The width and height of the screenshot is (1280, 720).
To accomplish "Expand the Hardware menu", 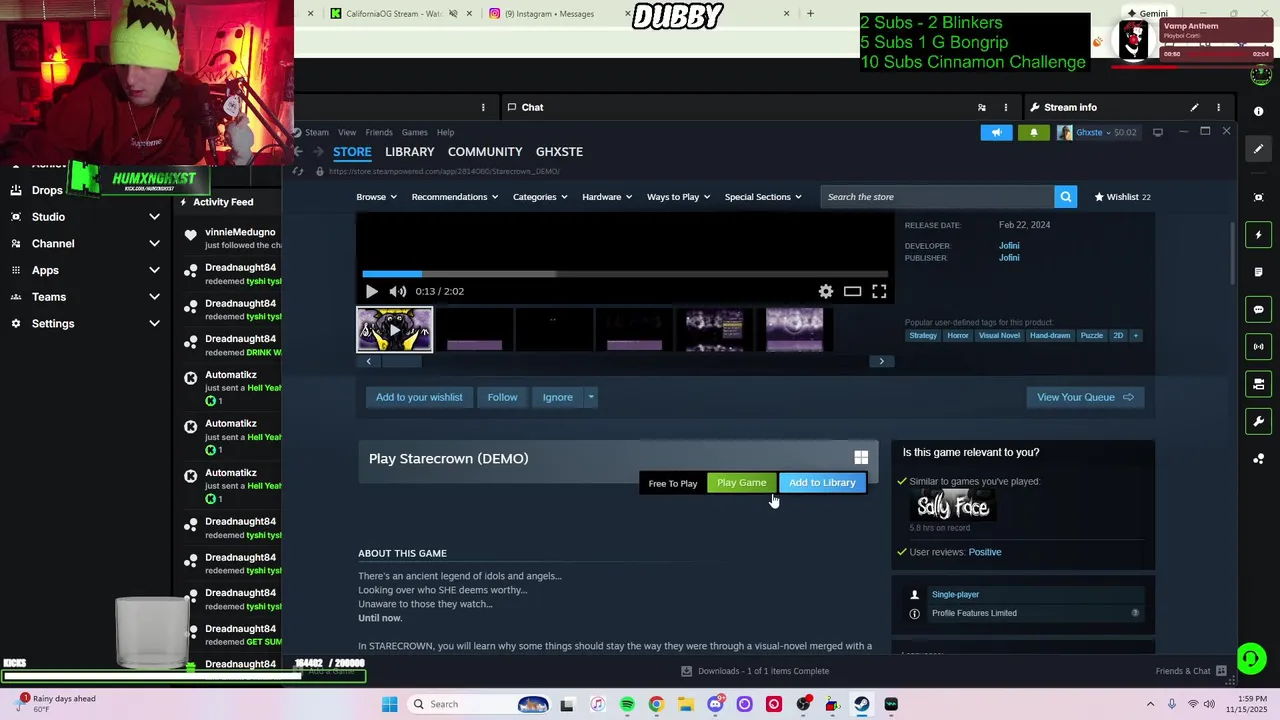I will pos(607,197).
